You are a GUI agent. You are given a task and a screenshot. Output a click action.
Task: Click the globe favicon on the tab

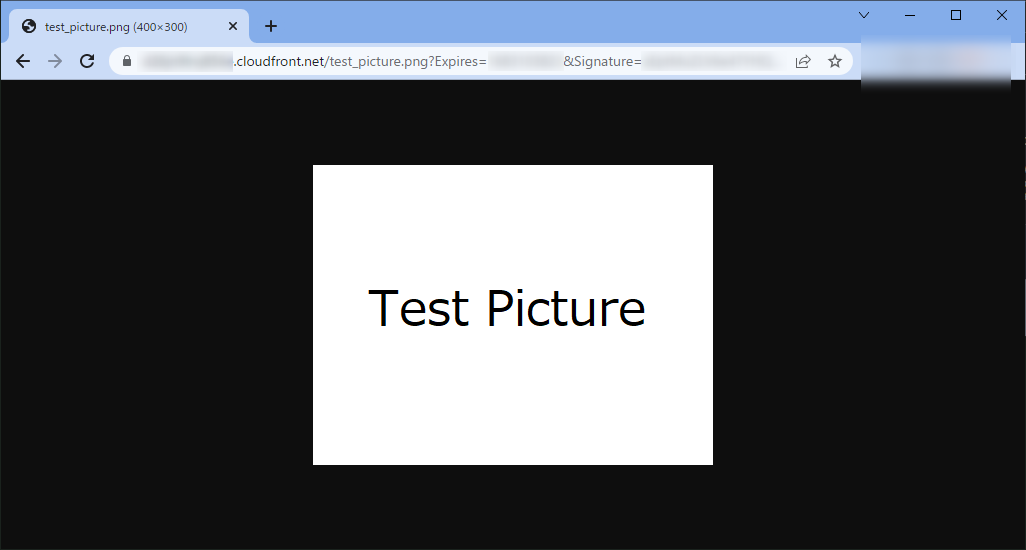29,27
